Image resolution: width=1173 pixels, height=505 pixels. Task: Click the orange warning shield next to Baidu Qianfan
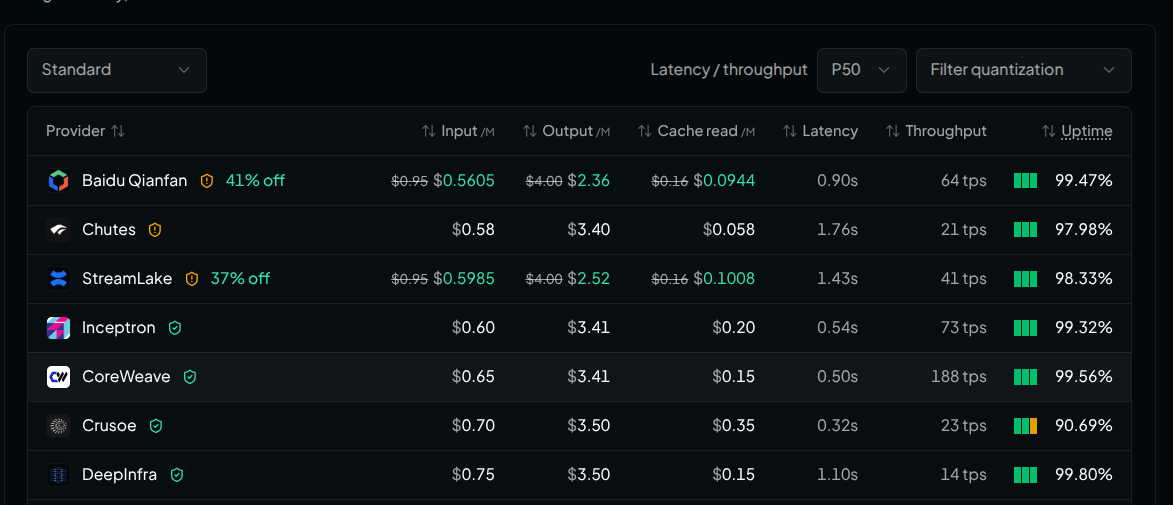(x=207, y=180)
